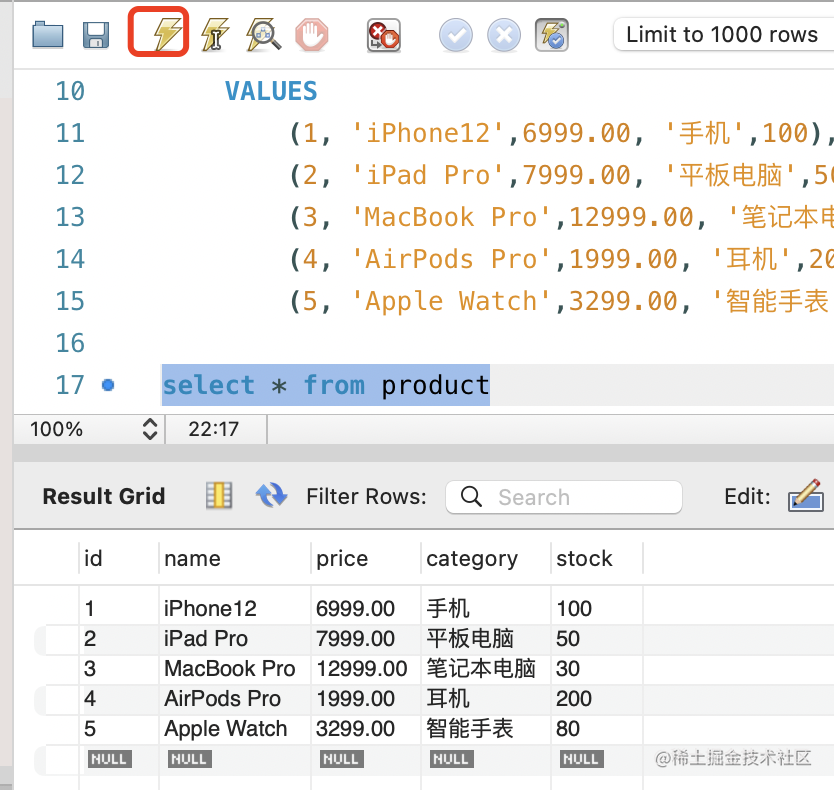Execute statement under keyboard cursor
This screenshot has height=790, width=834.
click(215, 35)
